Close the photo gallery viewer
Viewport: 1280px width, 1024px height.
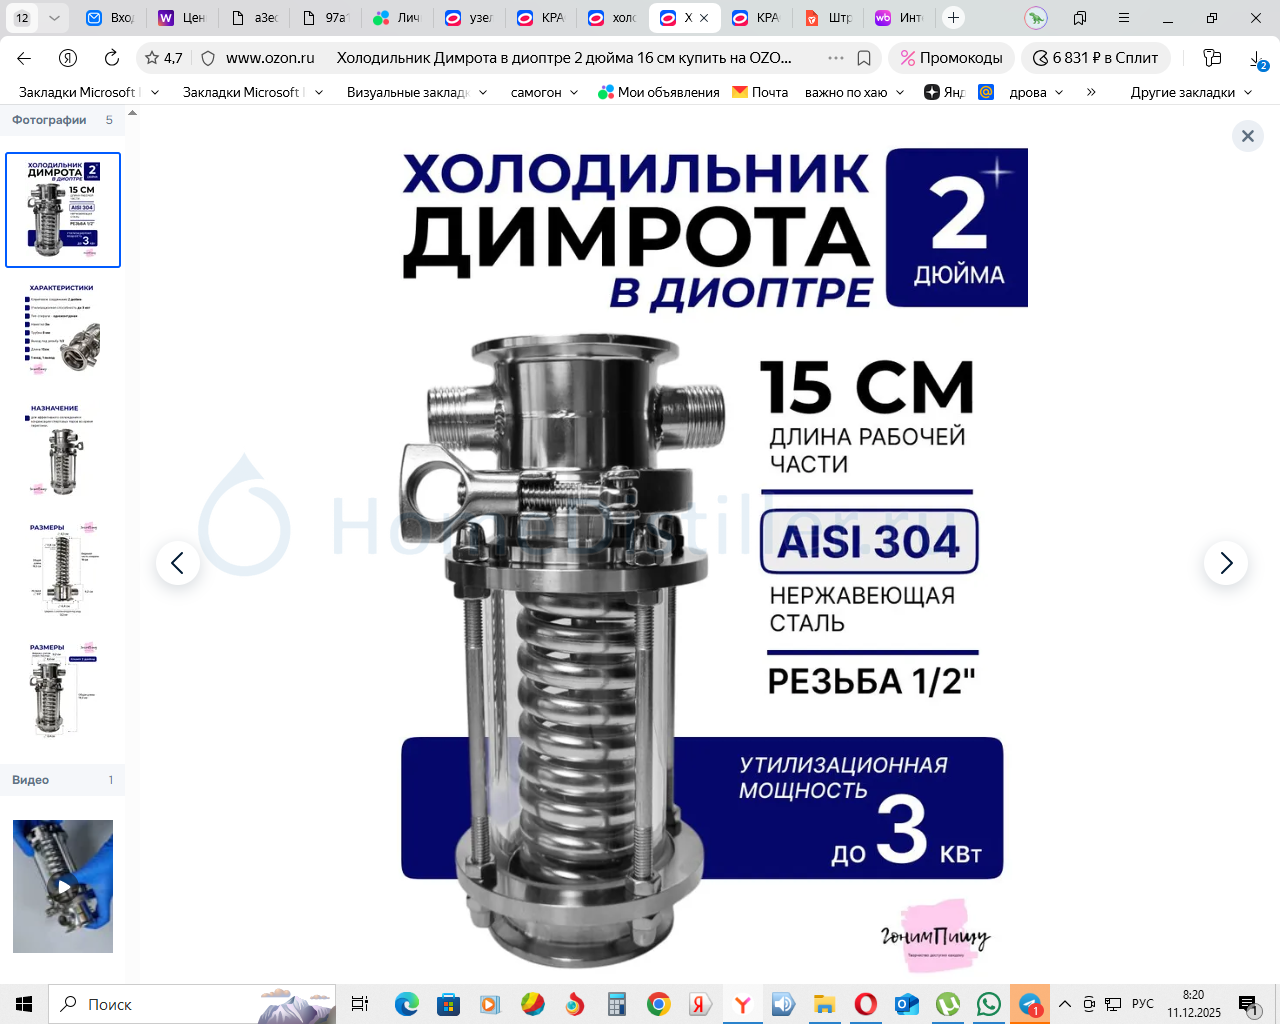(1247, 136)
